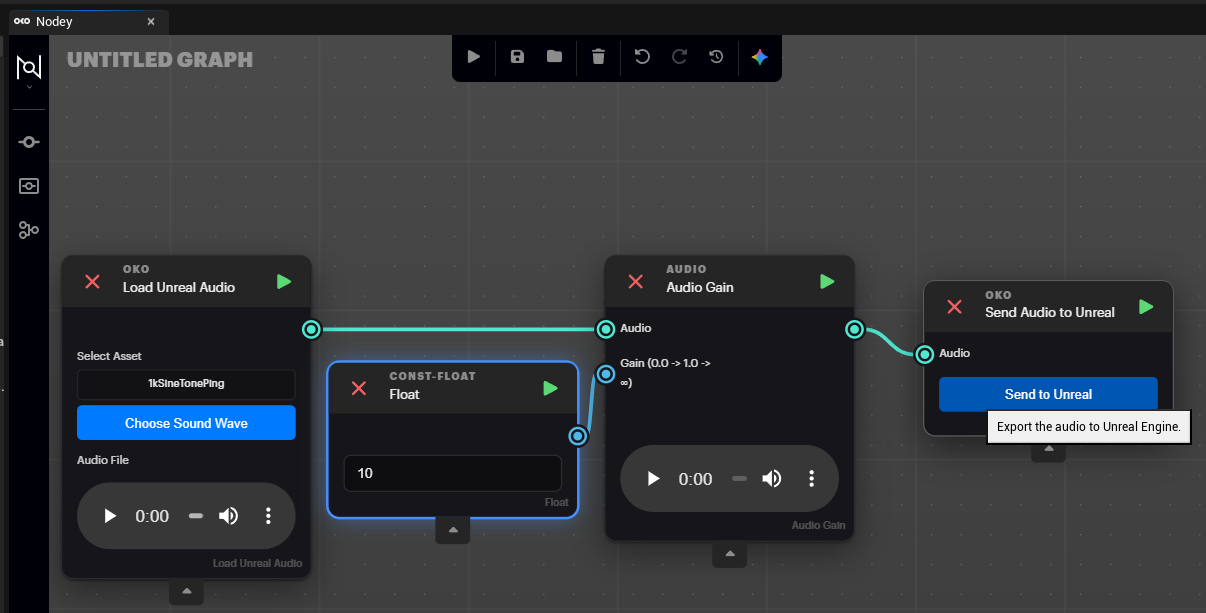Save the graph using the floppy disk icon
This screenshot has height=613, width=1206.
click(x=517, y=57)
